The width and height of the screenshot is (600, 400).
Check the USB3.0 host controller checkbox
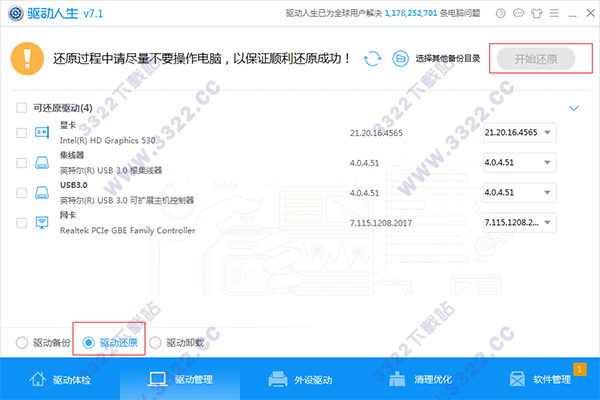pos(21,193)
